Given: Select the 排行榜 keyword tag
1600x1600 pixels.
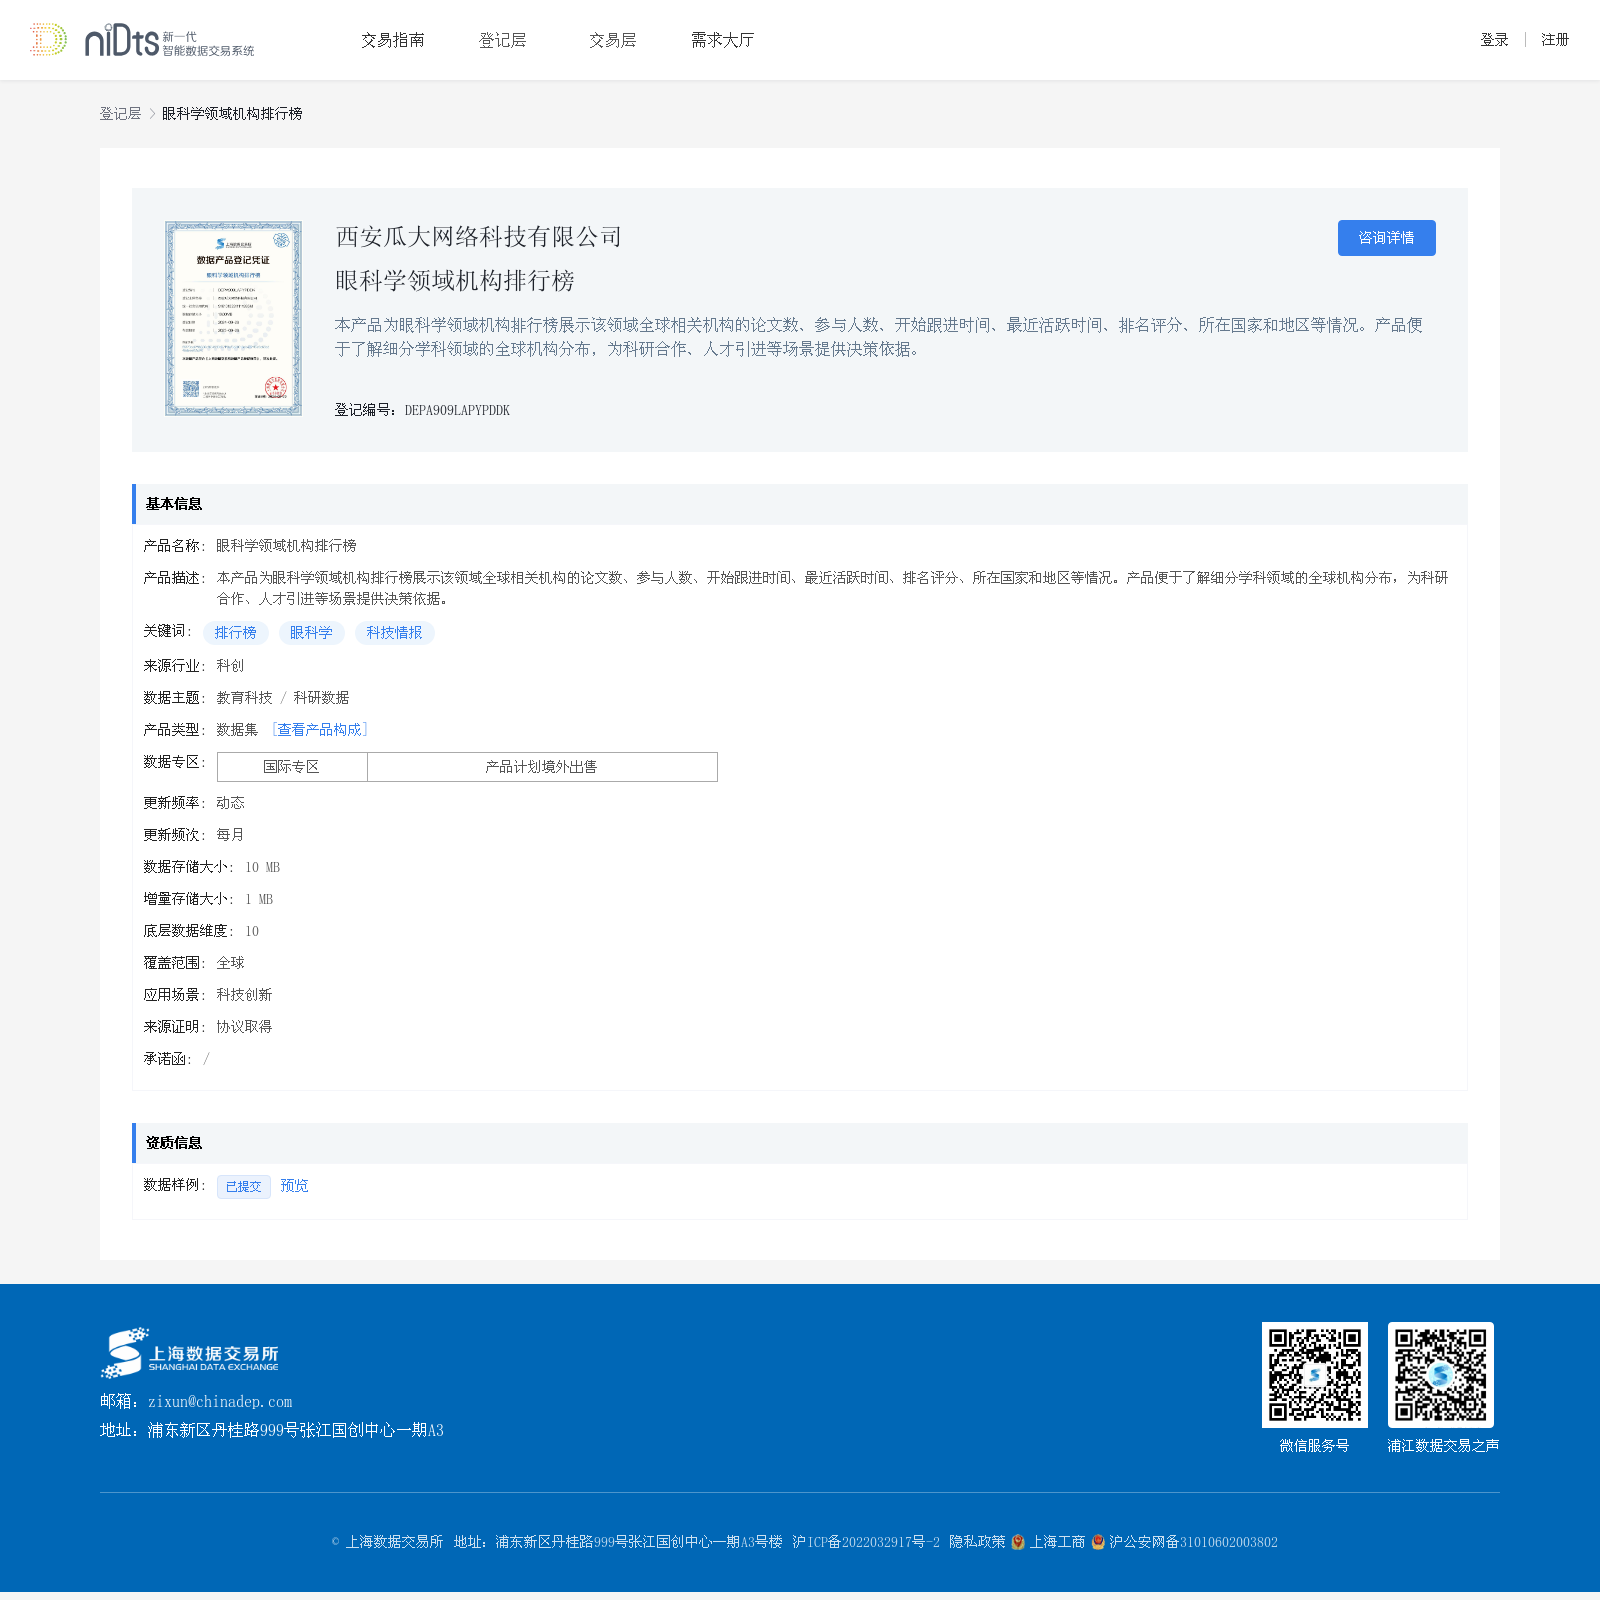Looking at the screenshot, I should click(236, 633).
